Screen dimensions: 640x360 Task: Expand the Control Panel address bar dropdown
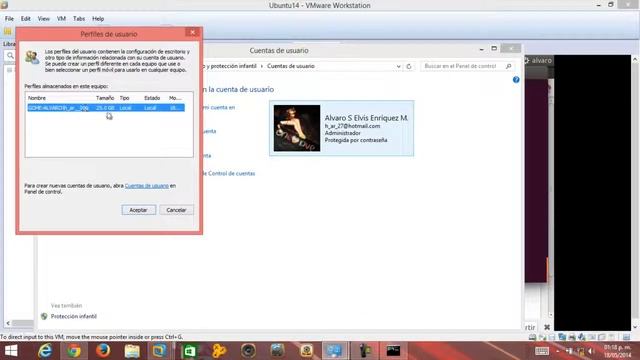[x=398, y=66]
